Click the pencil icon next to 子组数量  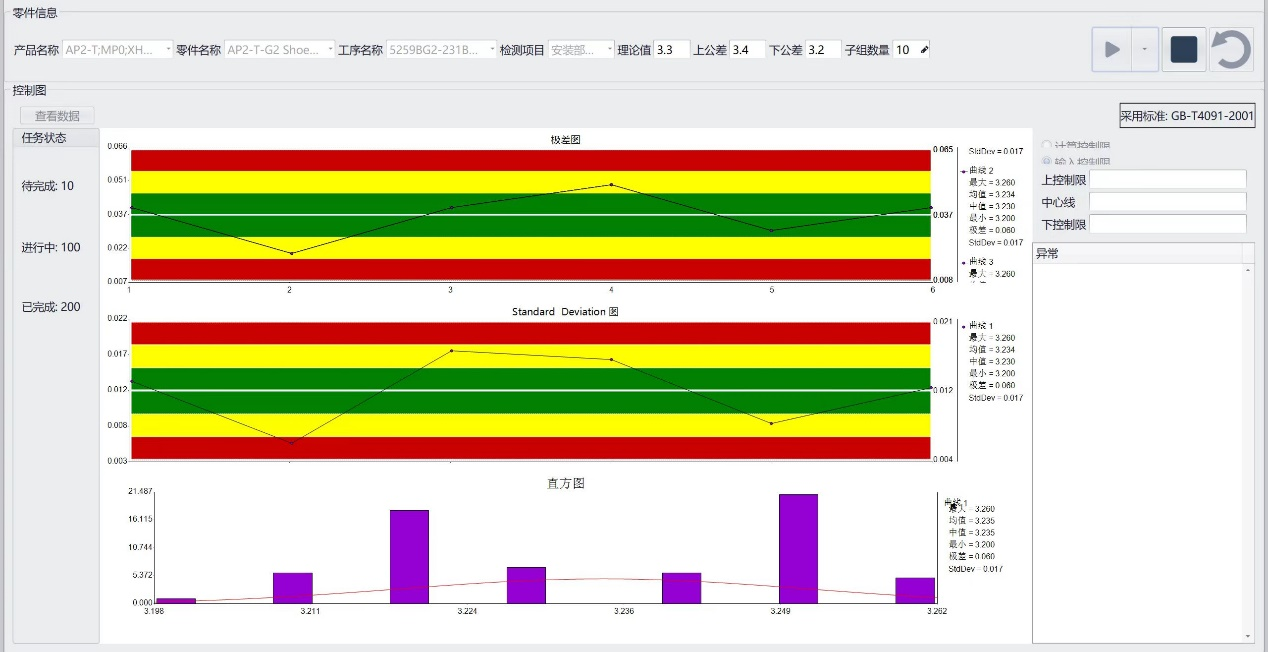tap(924, 50)
